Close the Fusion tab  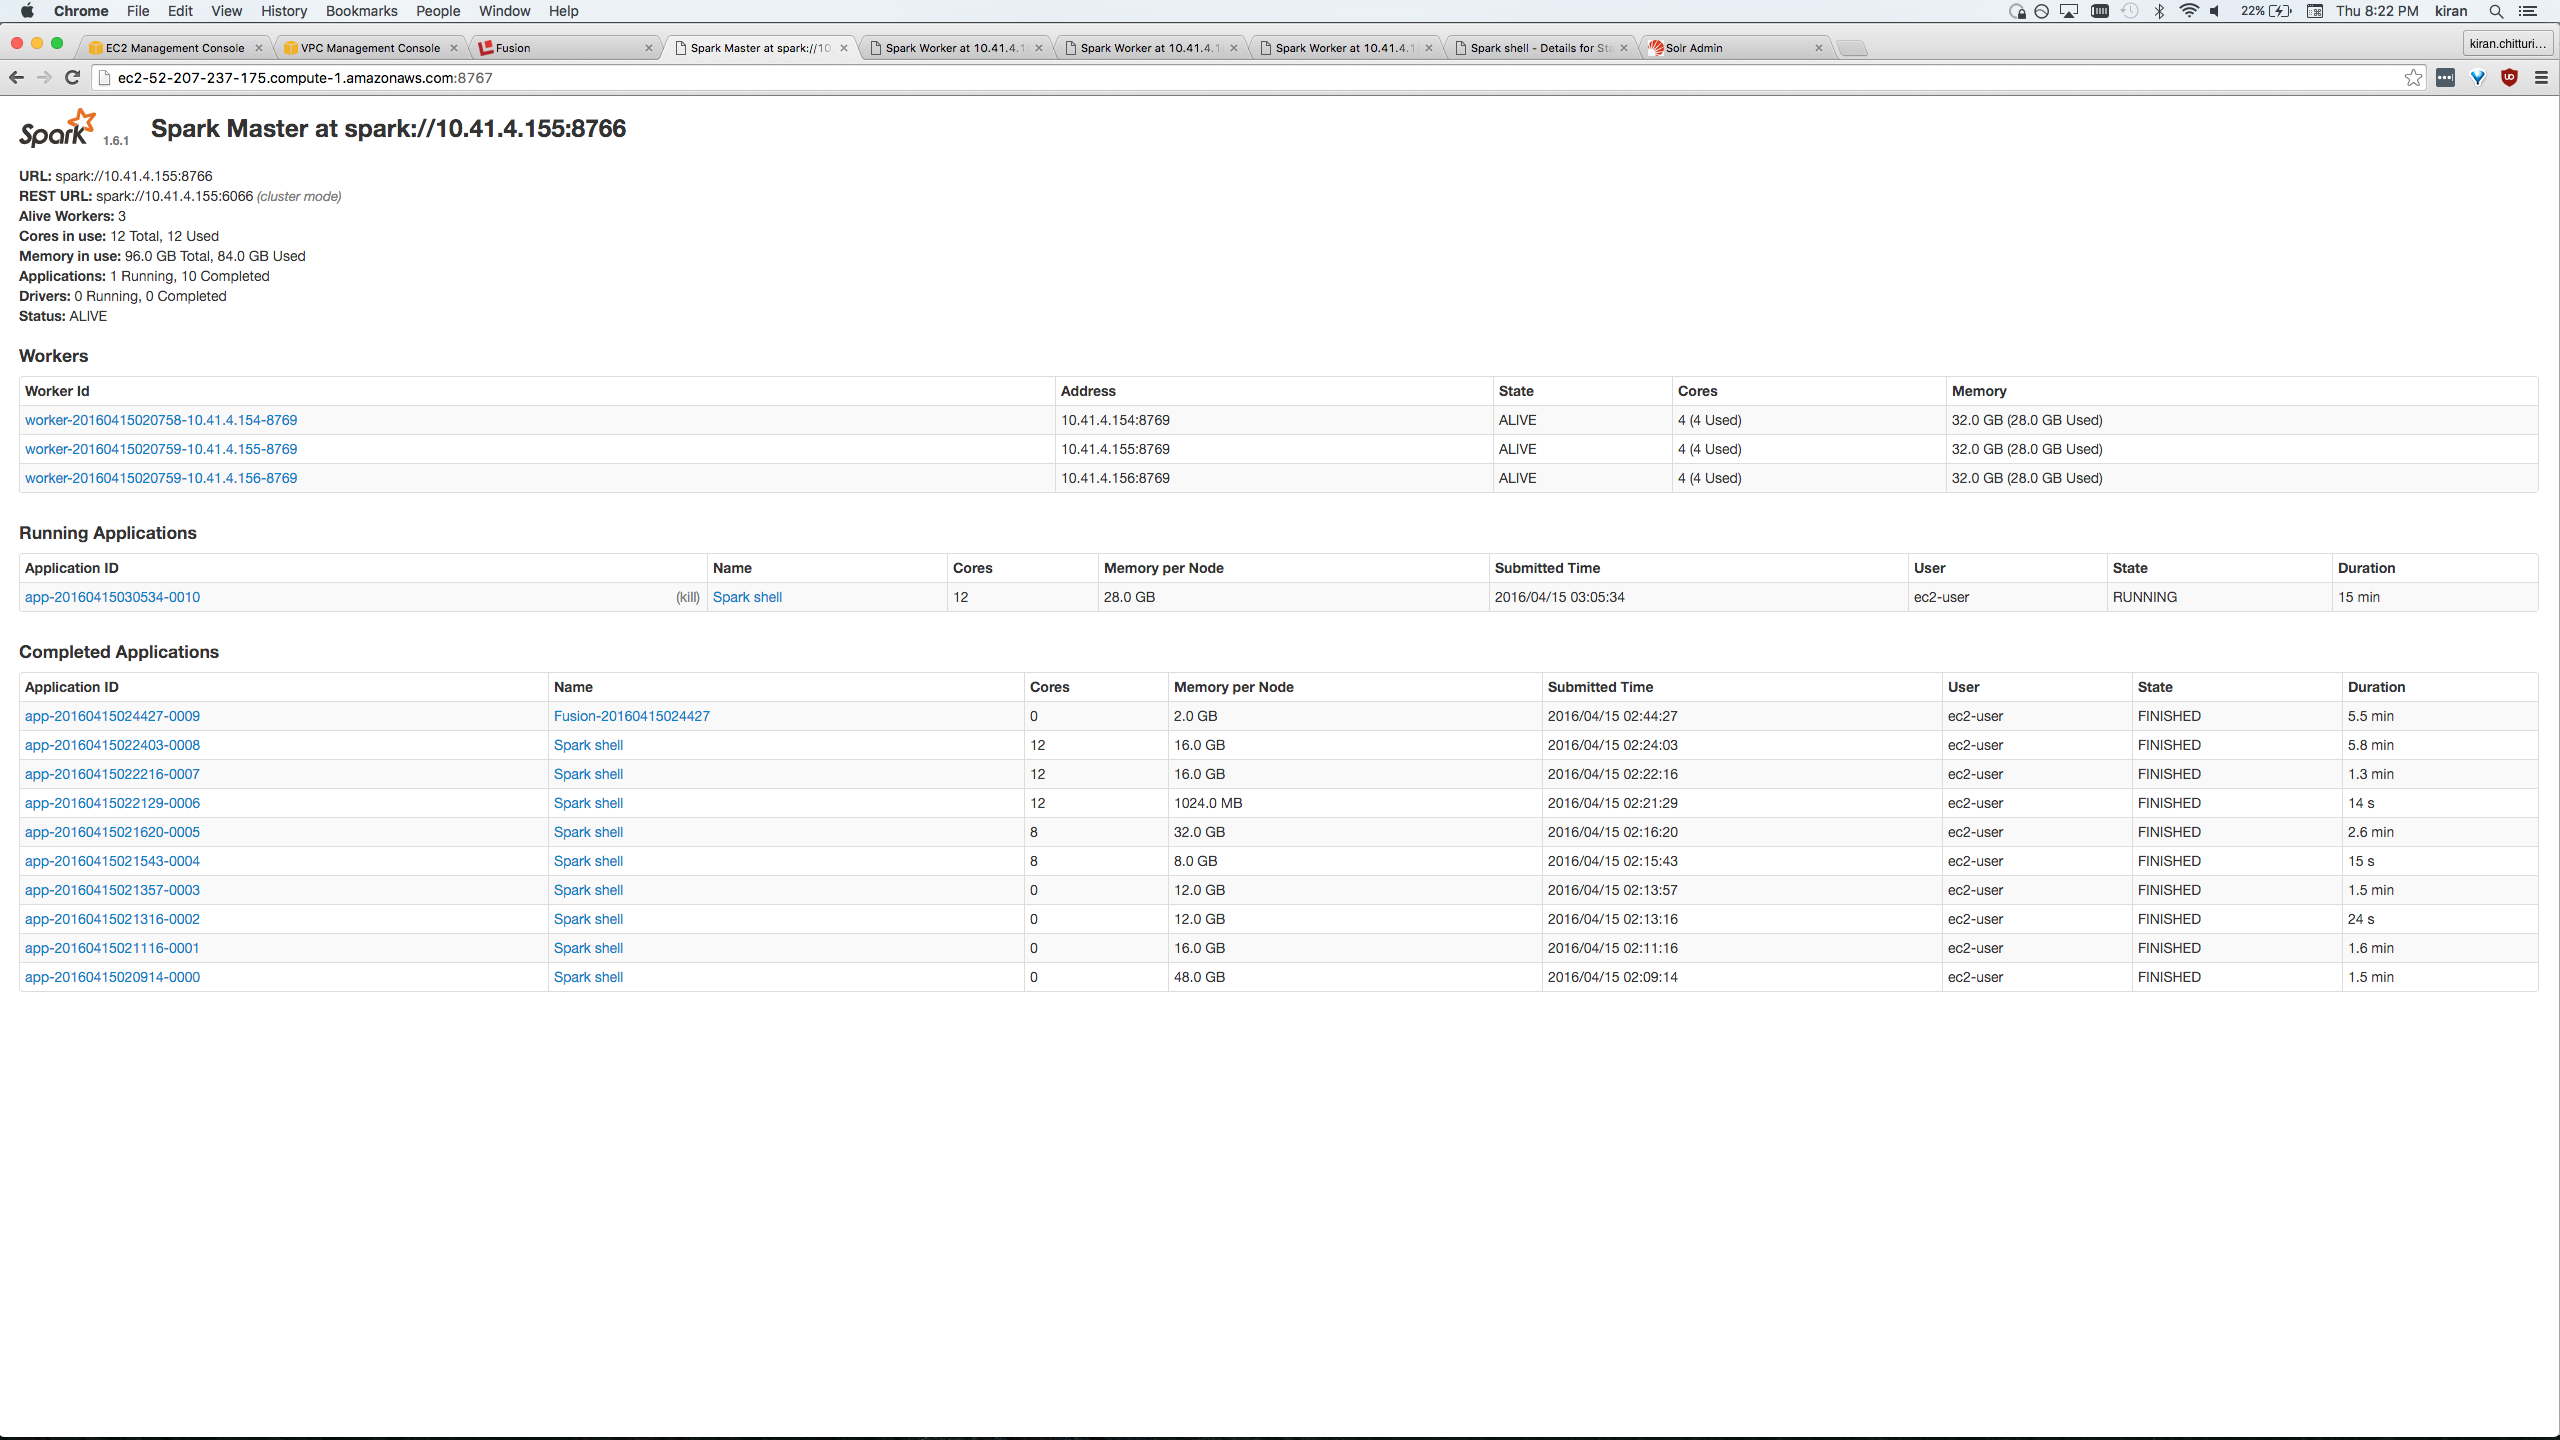(648, 48)
